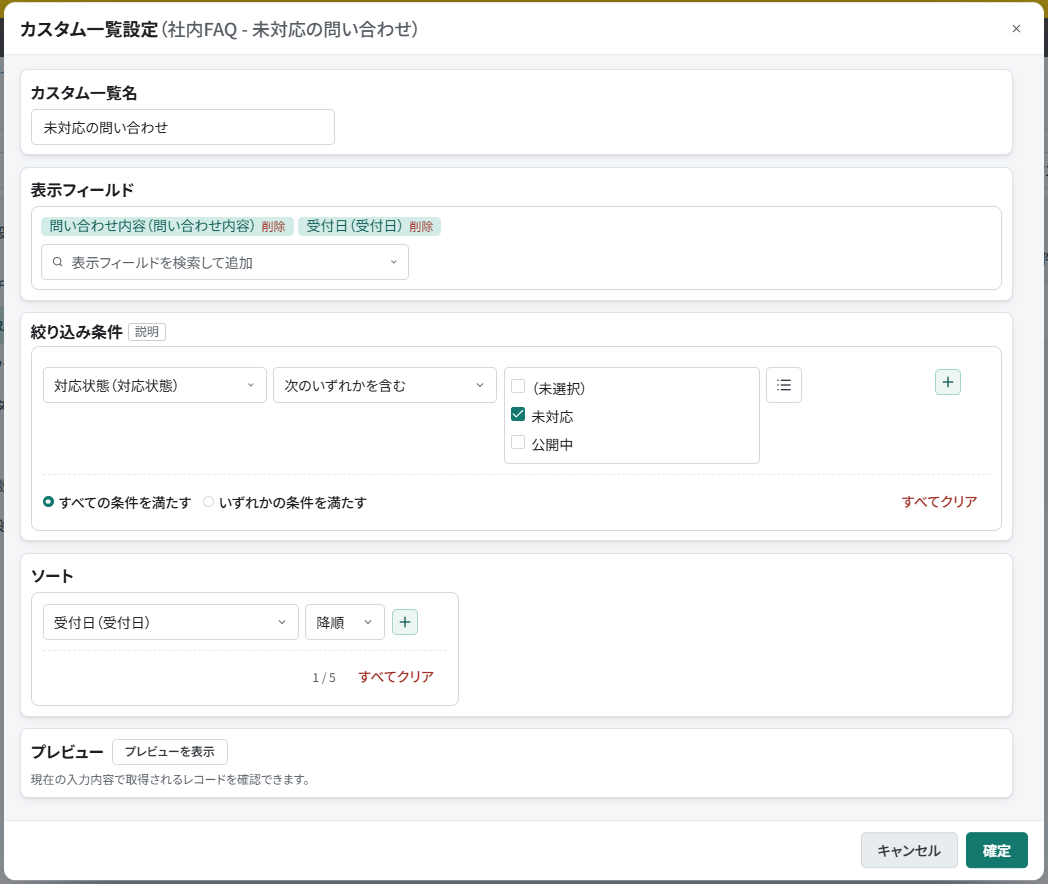The height and width of the screenshot is (884, 1048).
Task: Click the 確定 button
Action: coord(997,851)
